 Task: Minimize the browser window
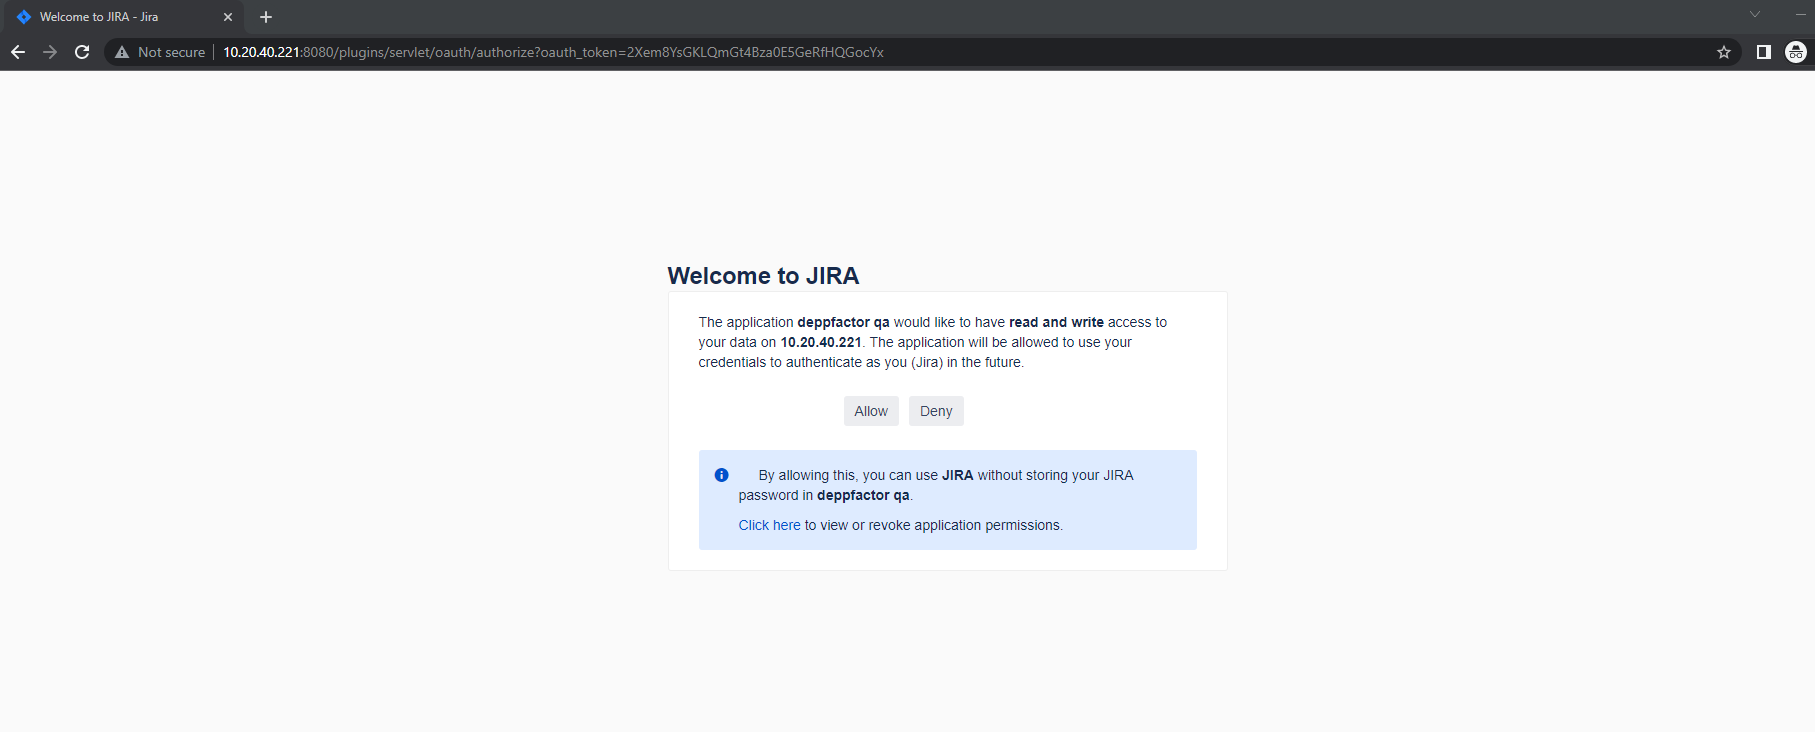[x=1800, y=15]
